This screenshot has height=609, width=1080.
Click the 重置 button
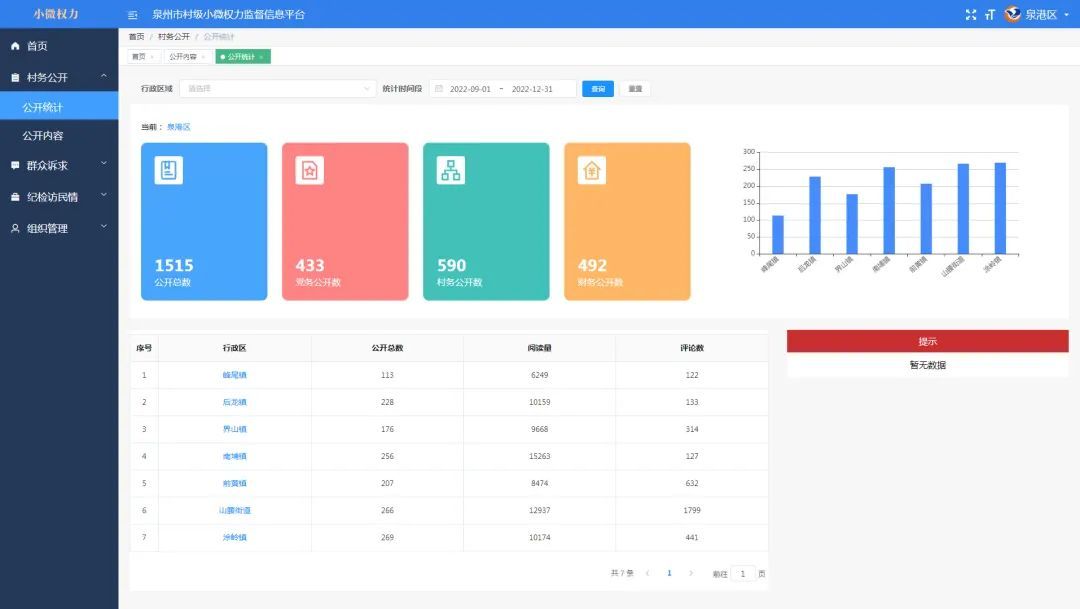coord(635,89)
